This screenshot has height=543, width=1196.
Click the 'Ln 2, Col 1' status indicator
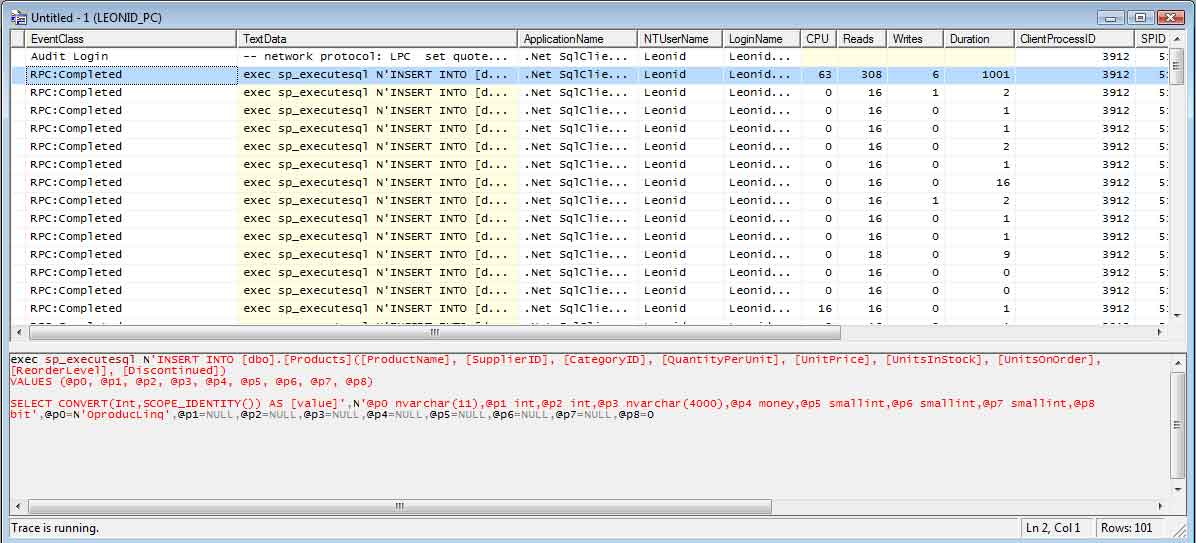1053,528
